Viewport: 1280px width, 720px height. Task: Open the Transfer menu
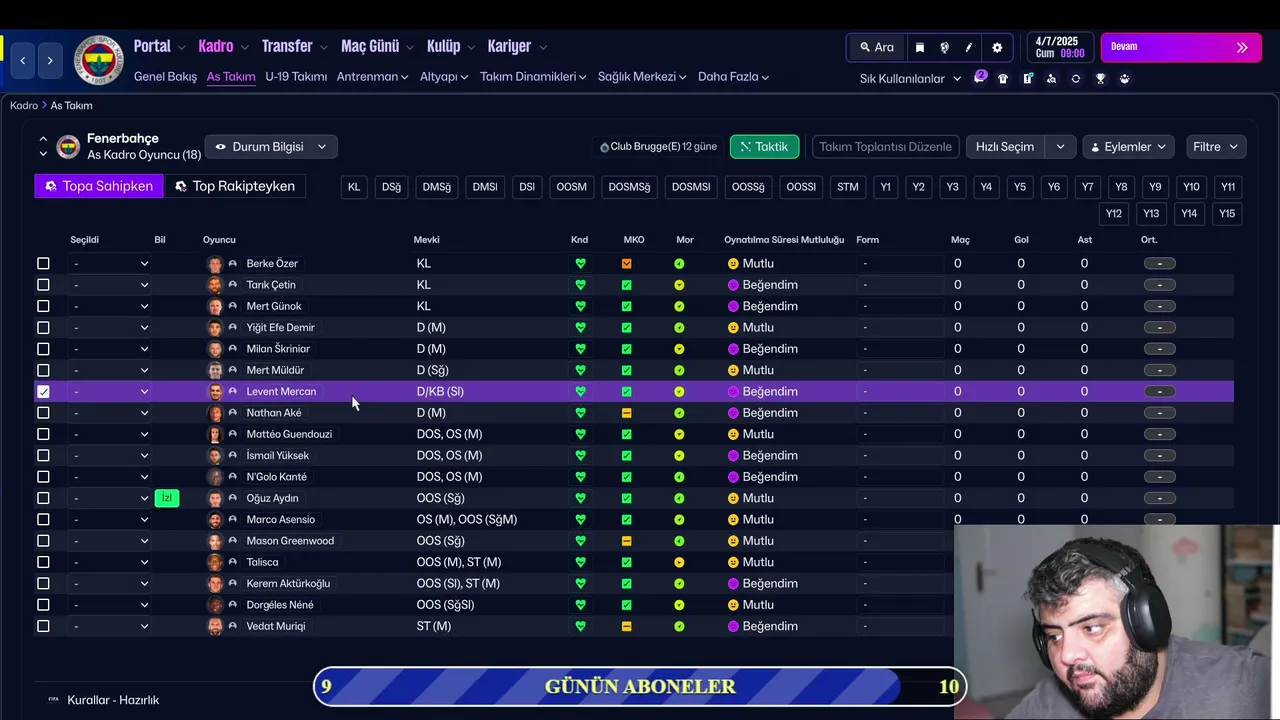294,47
